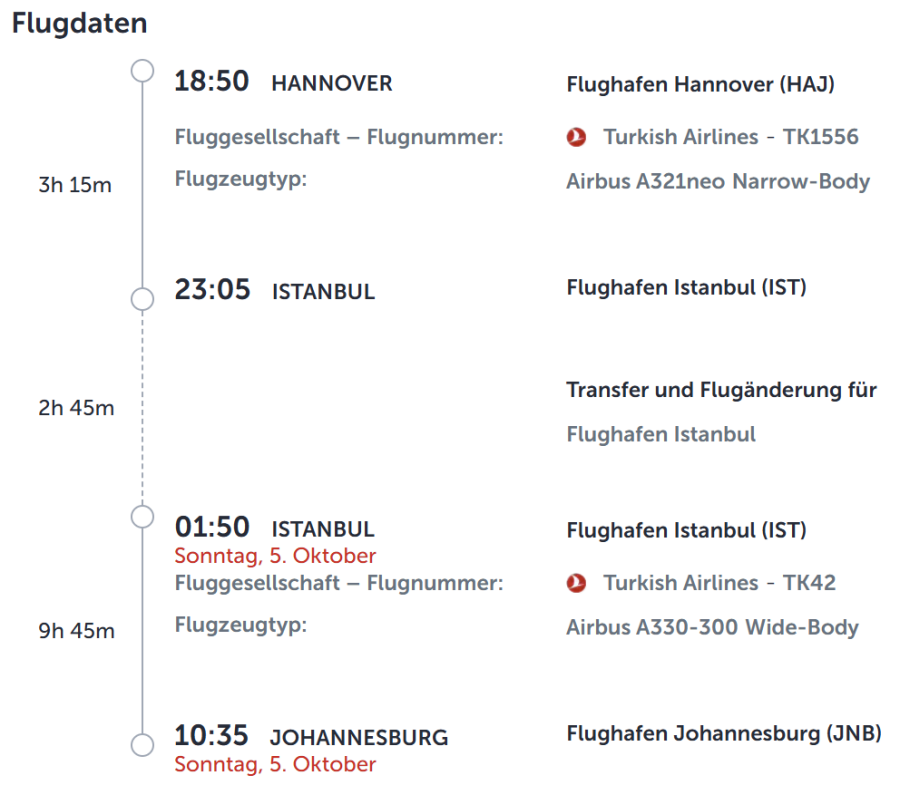Click Airbus A330-300 Wide-Body aircraft type
Screen dimensions: 900x785
[712, 628]
